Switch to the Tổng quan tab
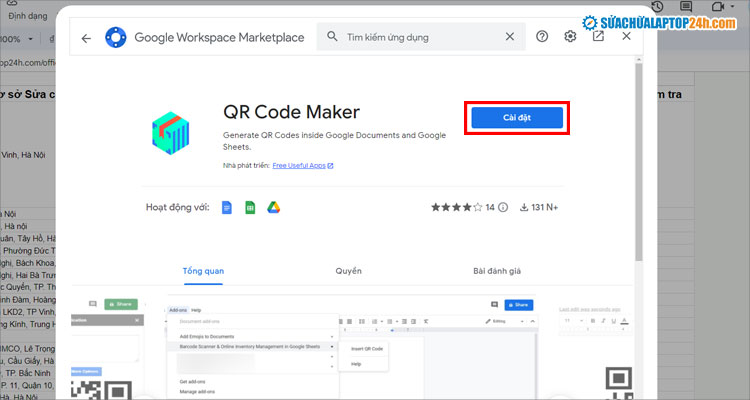Image resolution: width=750 pixels, height=400 pixels. click(x=204, y=271)
